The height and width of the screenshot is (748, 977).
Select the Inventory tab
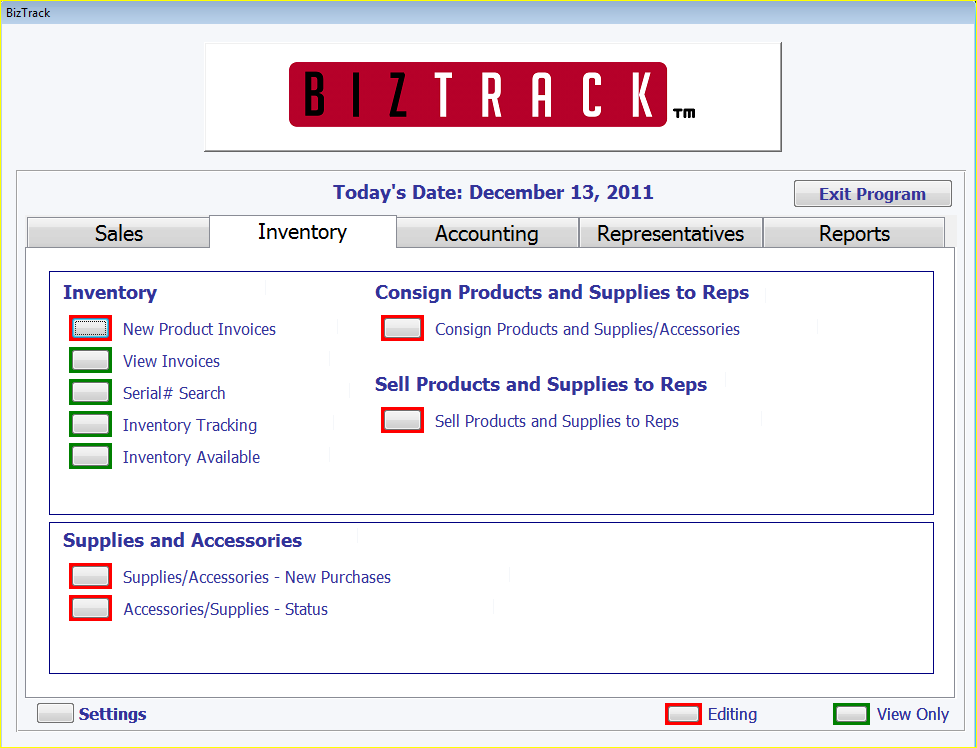pos(302,231)
